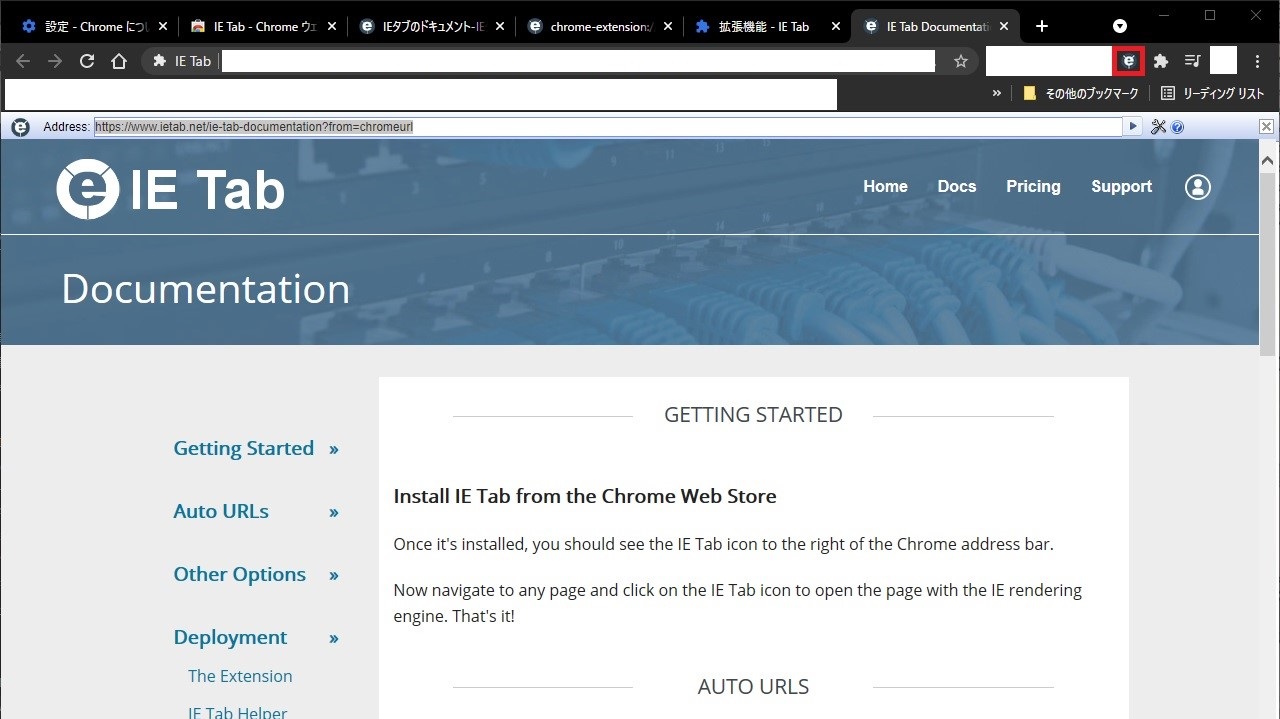Jump to the Deployment section
The height and width of the screenshot is (719, 1280).
coord(230,638)
